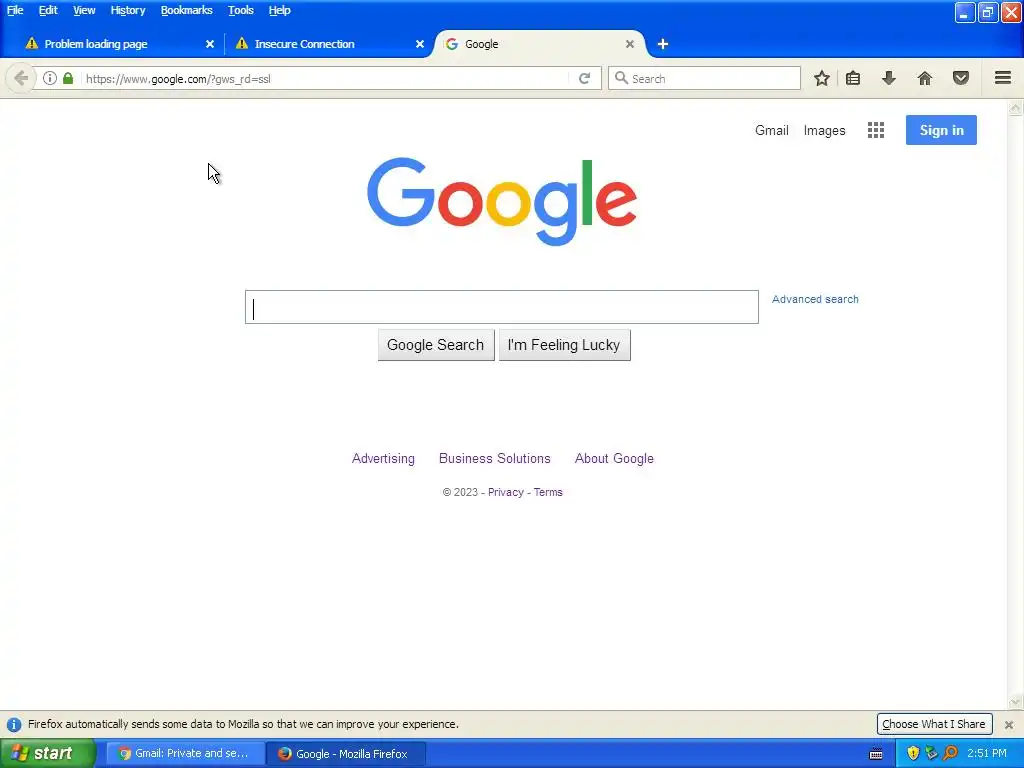Open the Help menu
Viewport: 1024px width, 768px height.
tap(279, 10)
